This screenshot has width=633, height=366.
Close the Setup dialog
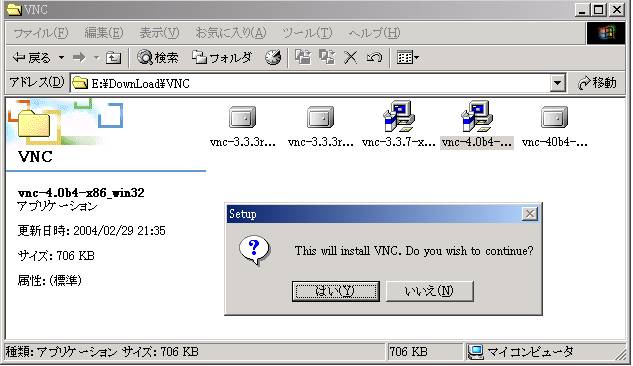pos(530,213)
